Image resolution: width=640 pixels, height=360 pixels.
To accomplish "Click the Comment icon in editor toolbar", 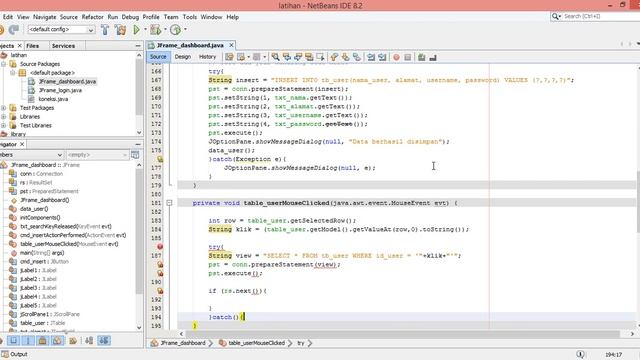I will coord(421,57).
